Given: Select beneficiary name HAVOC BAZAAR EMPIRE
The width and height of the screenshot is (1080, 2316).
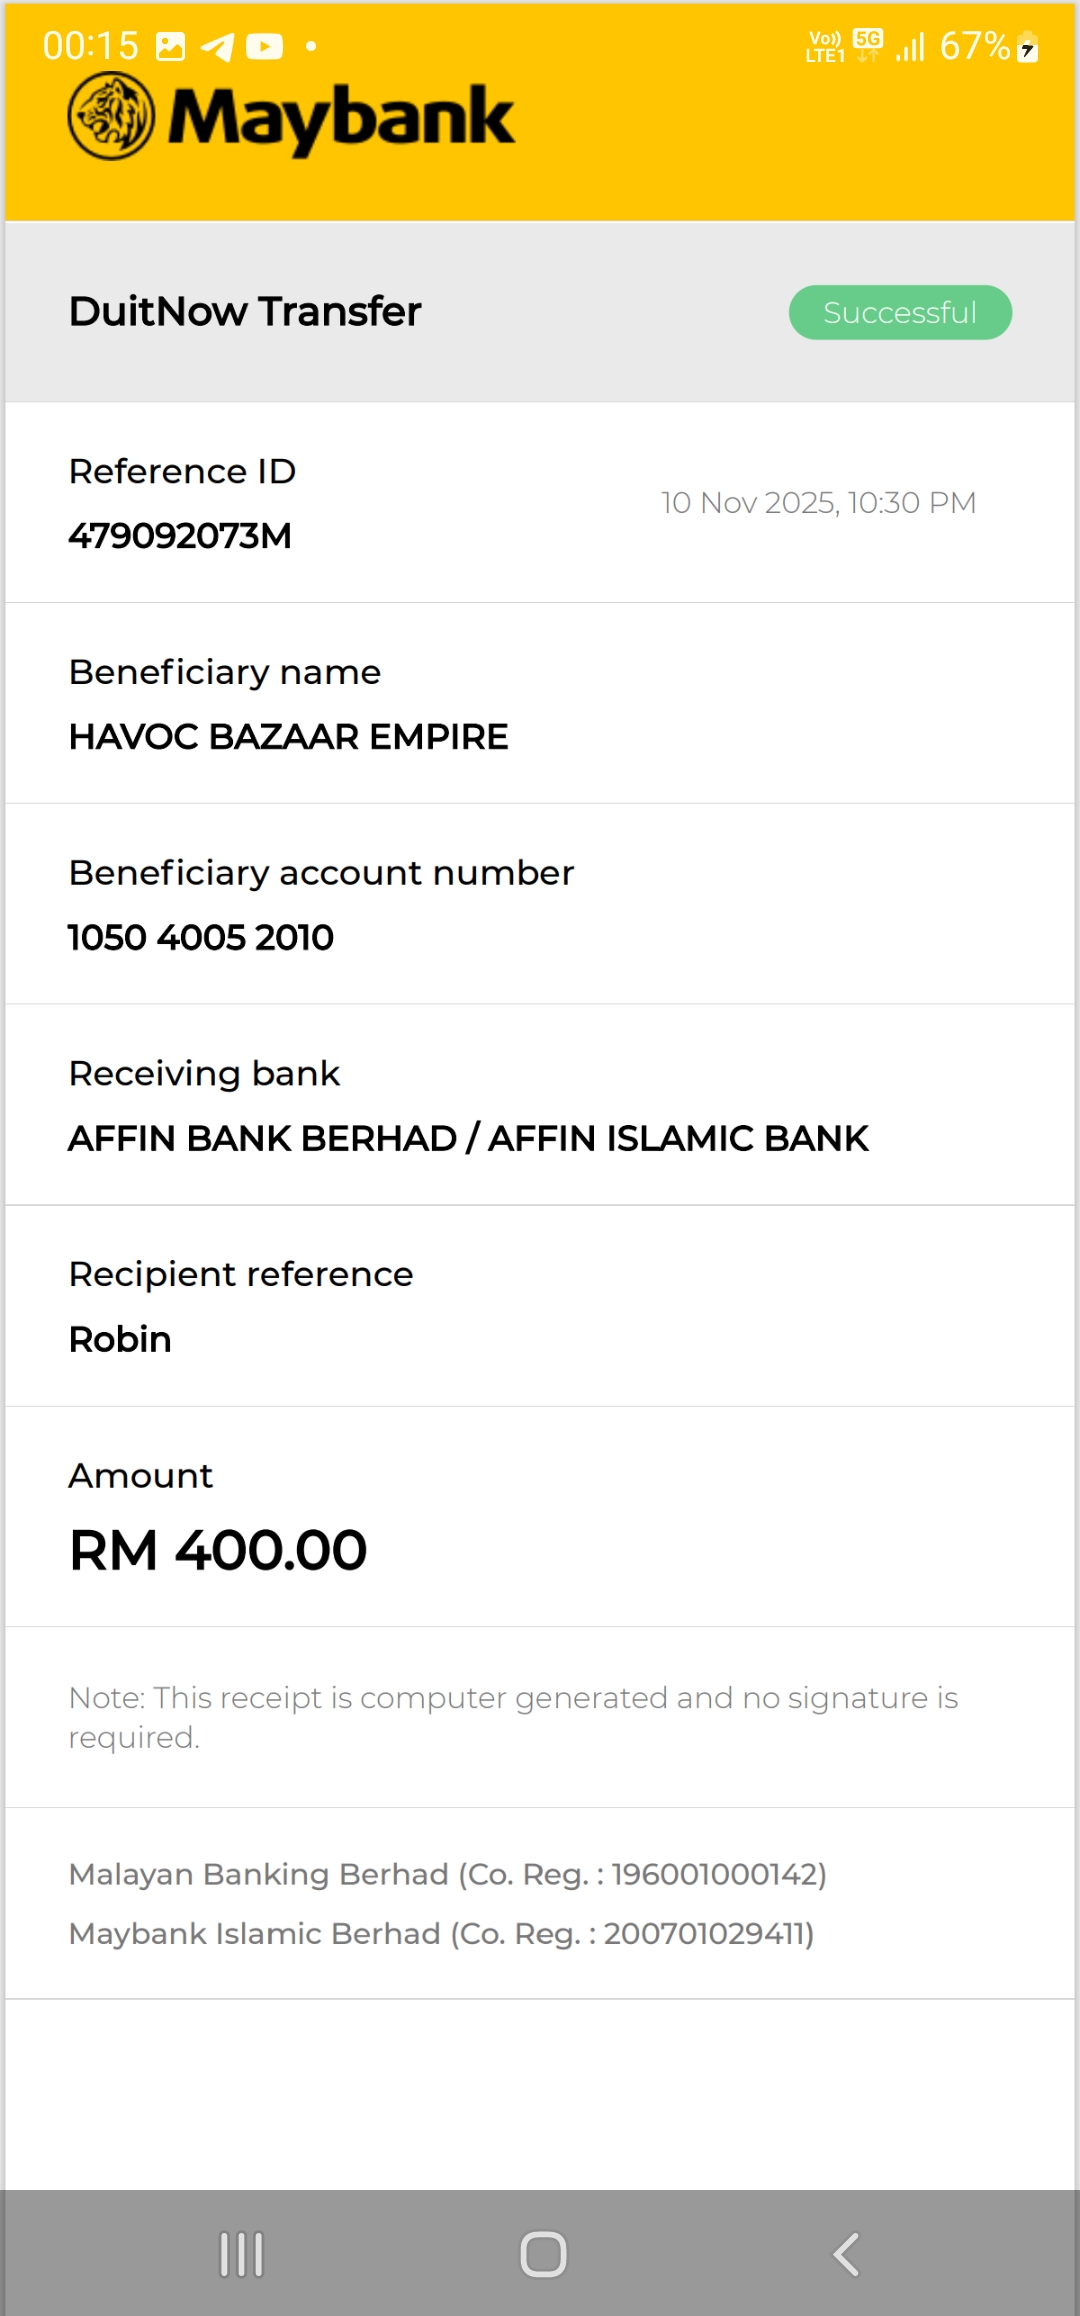Looking at the screenshot, I should click(x=288, y=737).
